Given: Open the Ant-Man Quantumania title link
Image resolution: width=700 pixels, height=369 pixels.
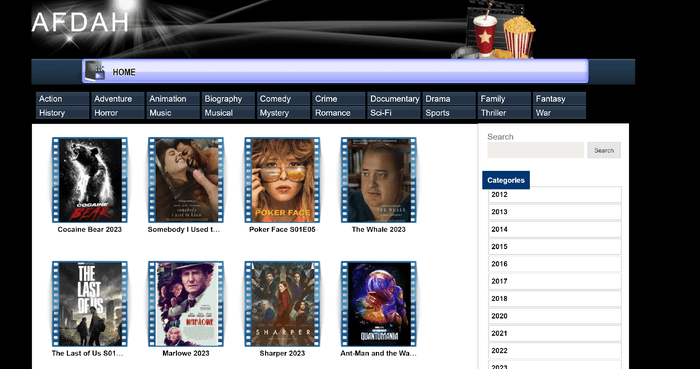Looking at the screenshot, I should point(378,353).
